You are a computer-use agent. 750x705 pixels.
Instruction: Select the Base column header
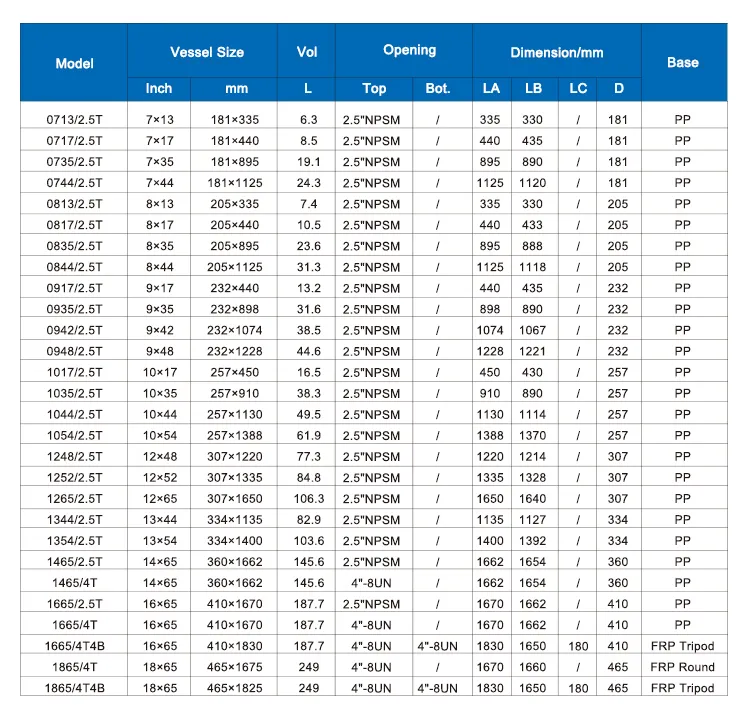coord(683,63)
